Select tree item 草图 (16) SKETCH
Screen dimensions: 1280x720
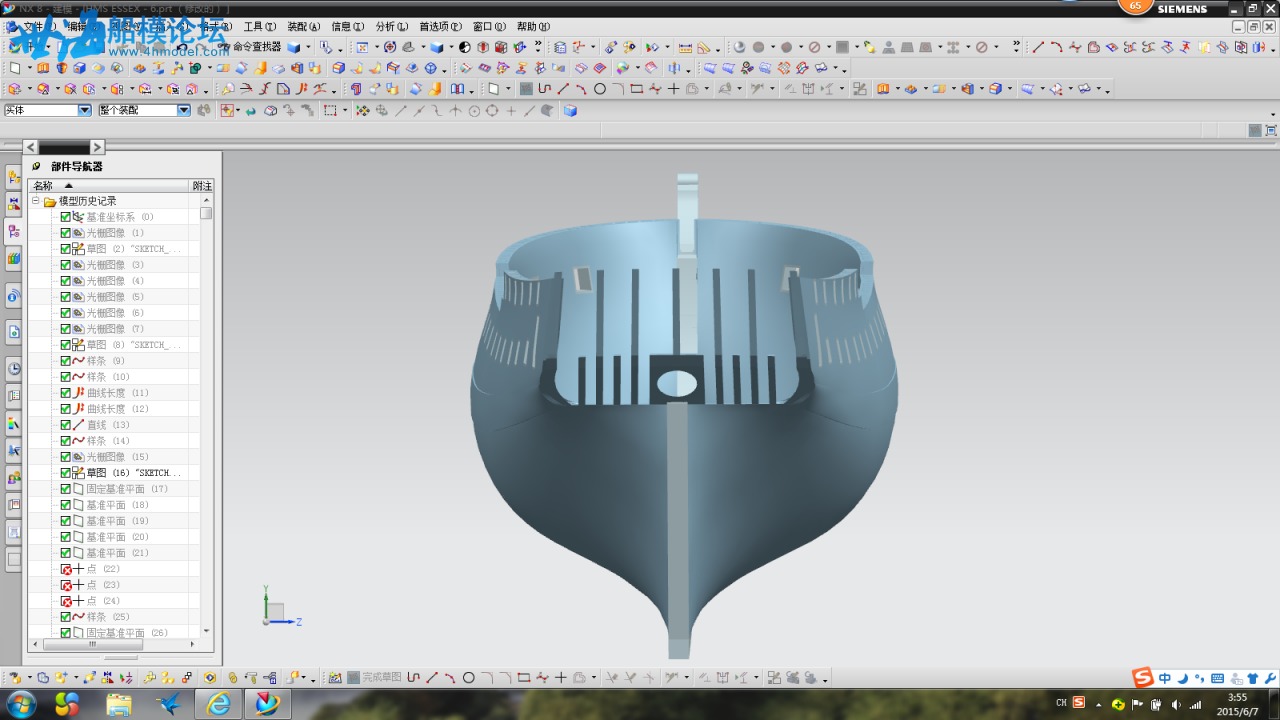pos(134,473)
